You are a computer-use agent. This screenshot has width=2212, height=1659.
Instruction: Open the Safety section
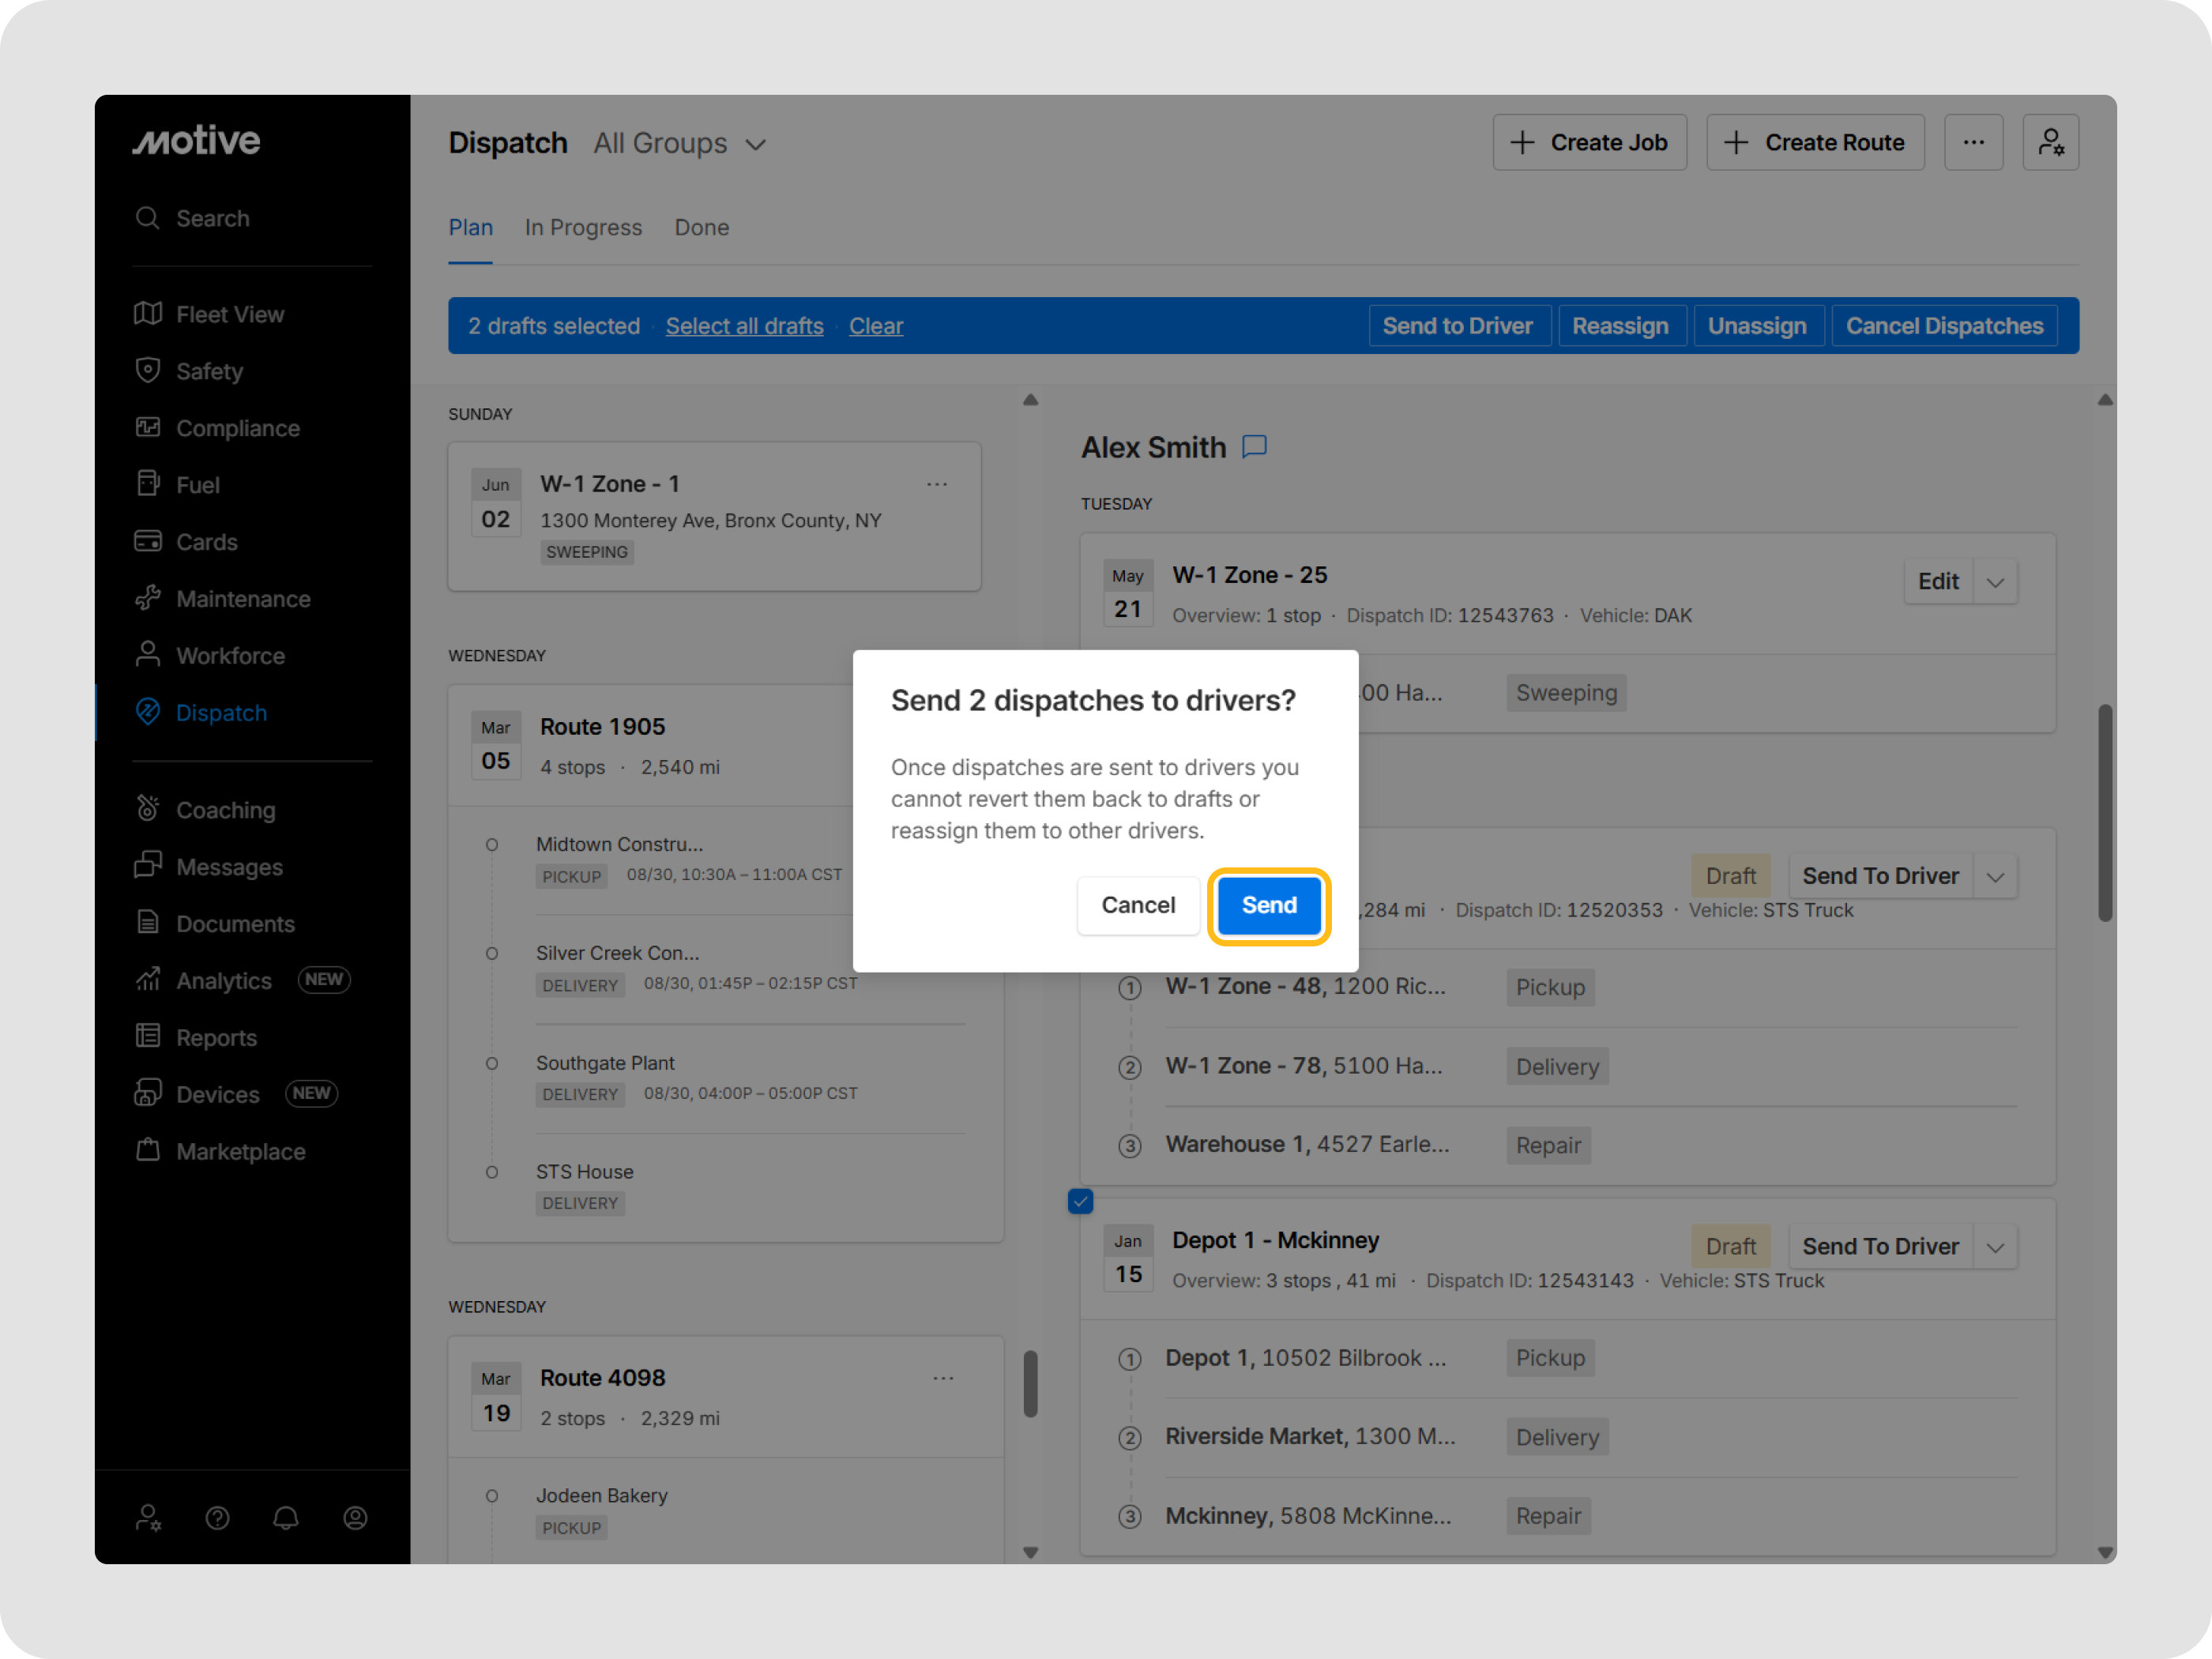click(x=210, y=371)
